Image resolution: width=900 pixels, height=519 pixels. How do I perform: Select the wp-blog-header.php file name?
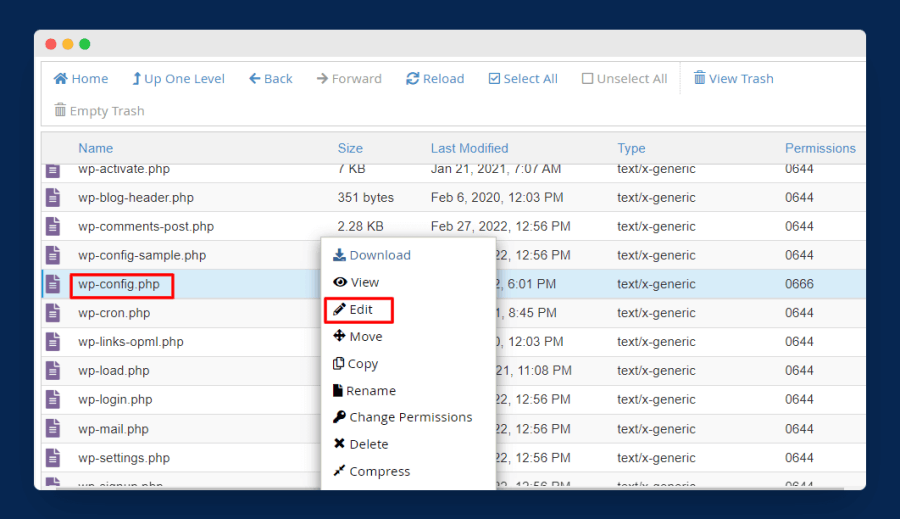pyautogui.click(x=136, y=197)
